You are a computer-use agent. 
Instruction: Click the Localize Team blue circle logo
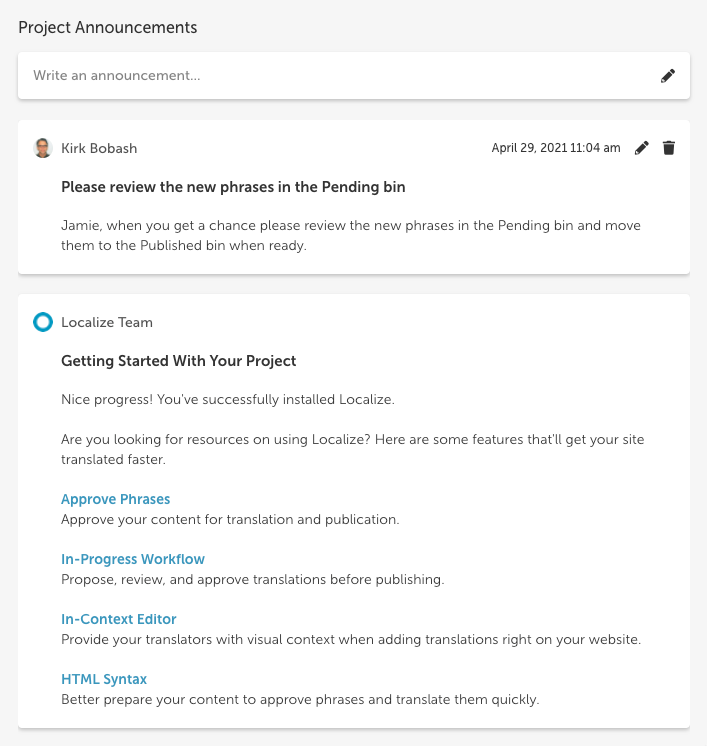pyautogui.click(x=43, y=322)
